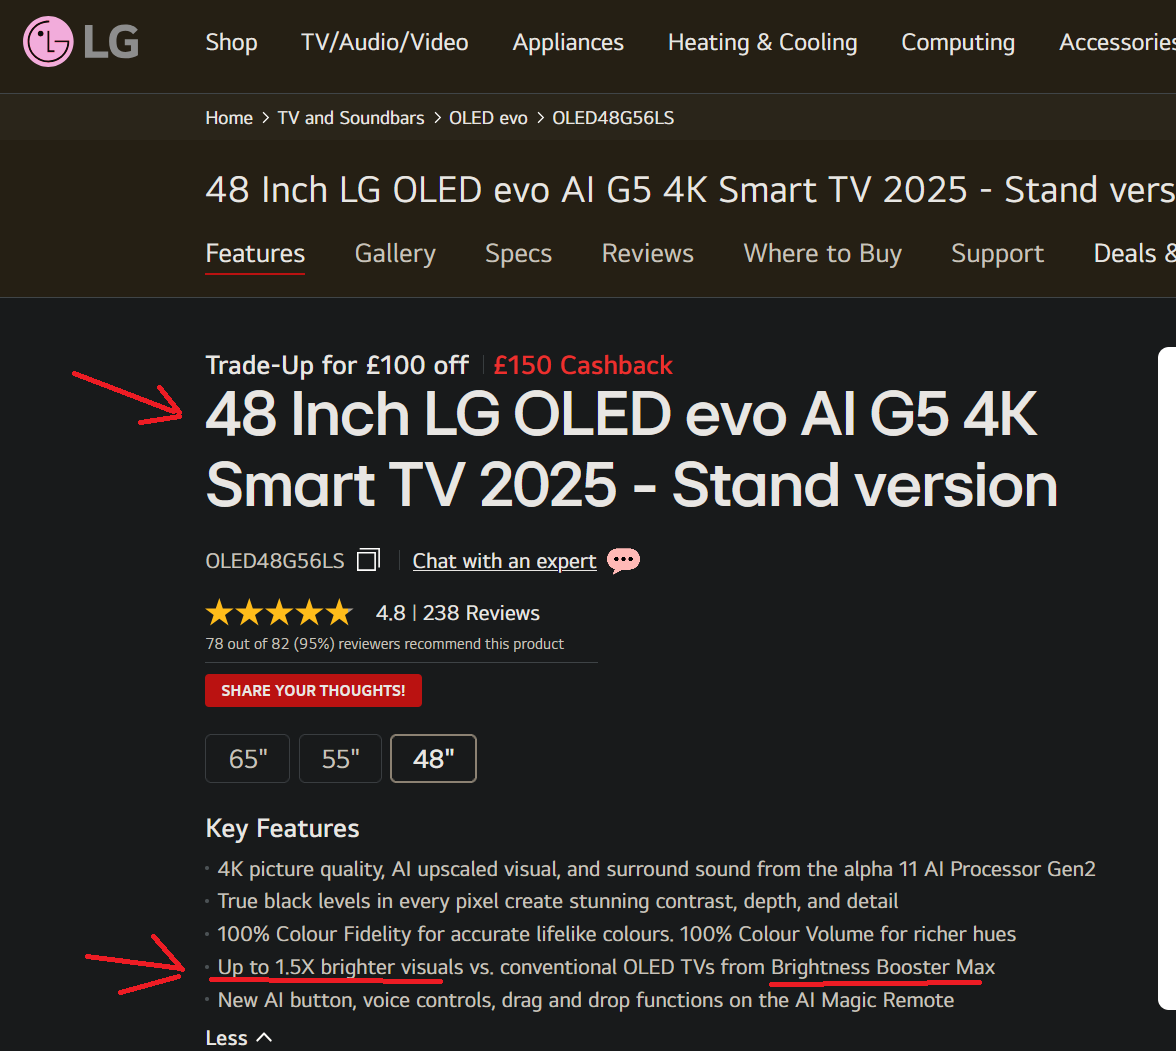Open the Shop menu

[x=231, y=42]
